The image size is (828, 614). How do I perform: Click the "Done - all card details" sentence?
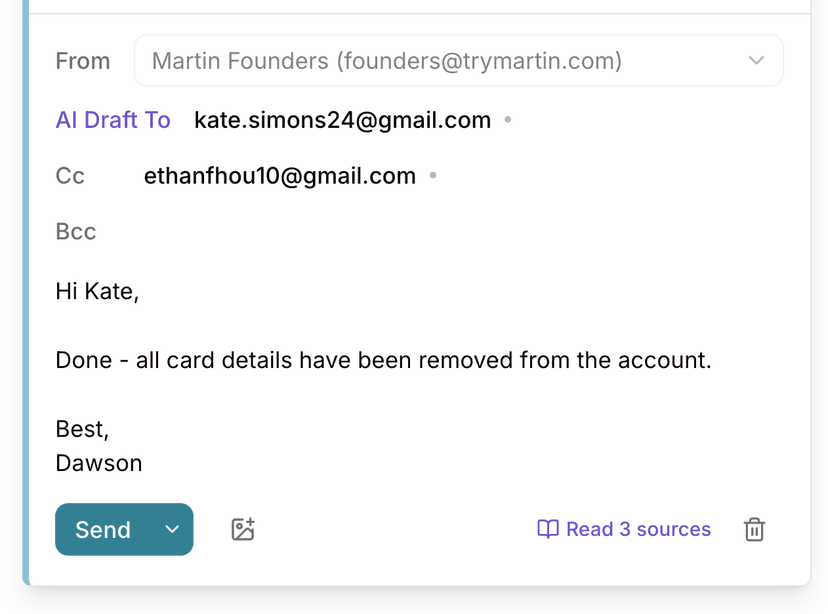click(x=383, y=360)
